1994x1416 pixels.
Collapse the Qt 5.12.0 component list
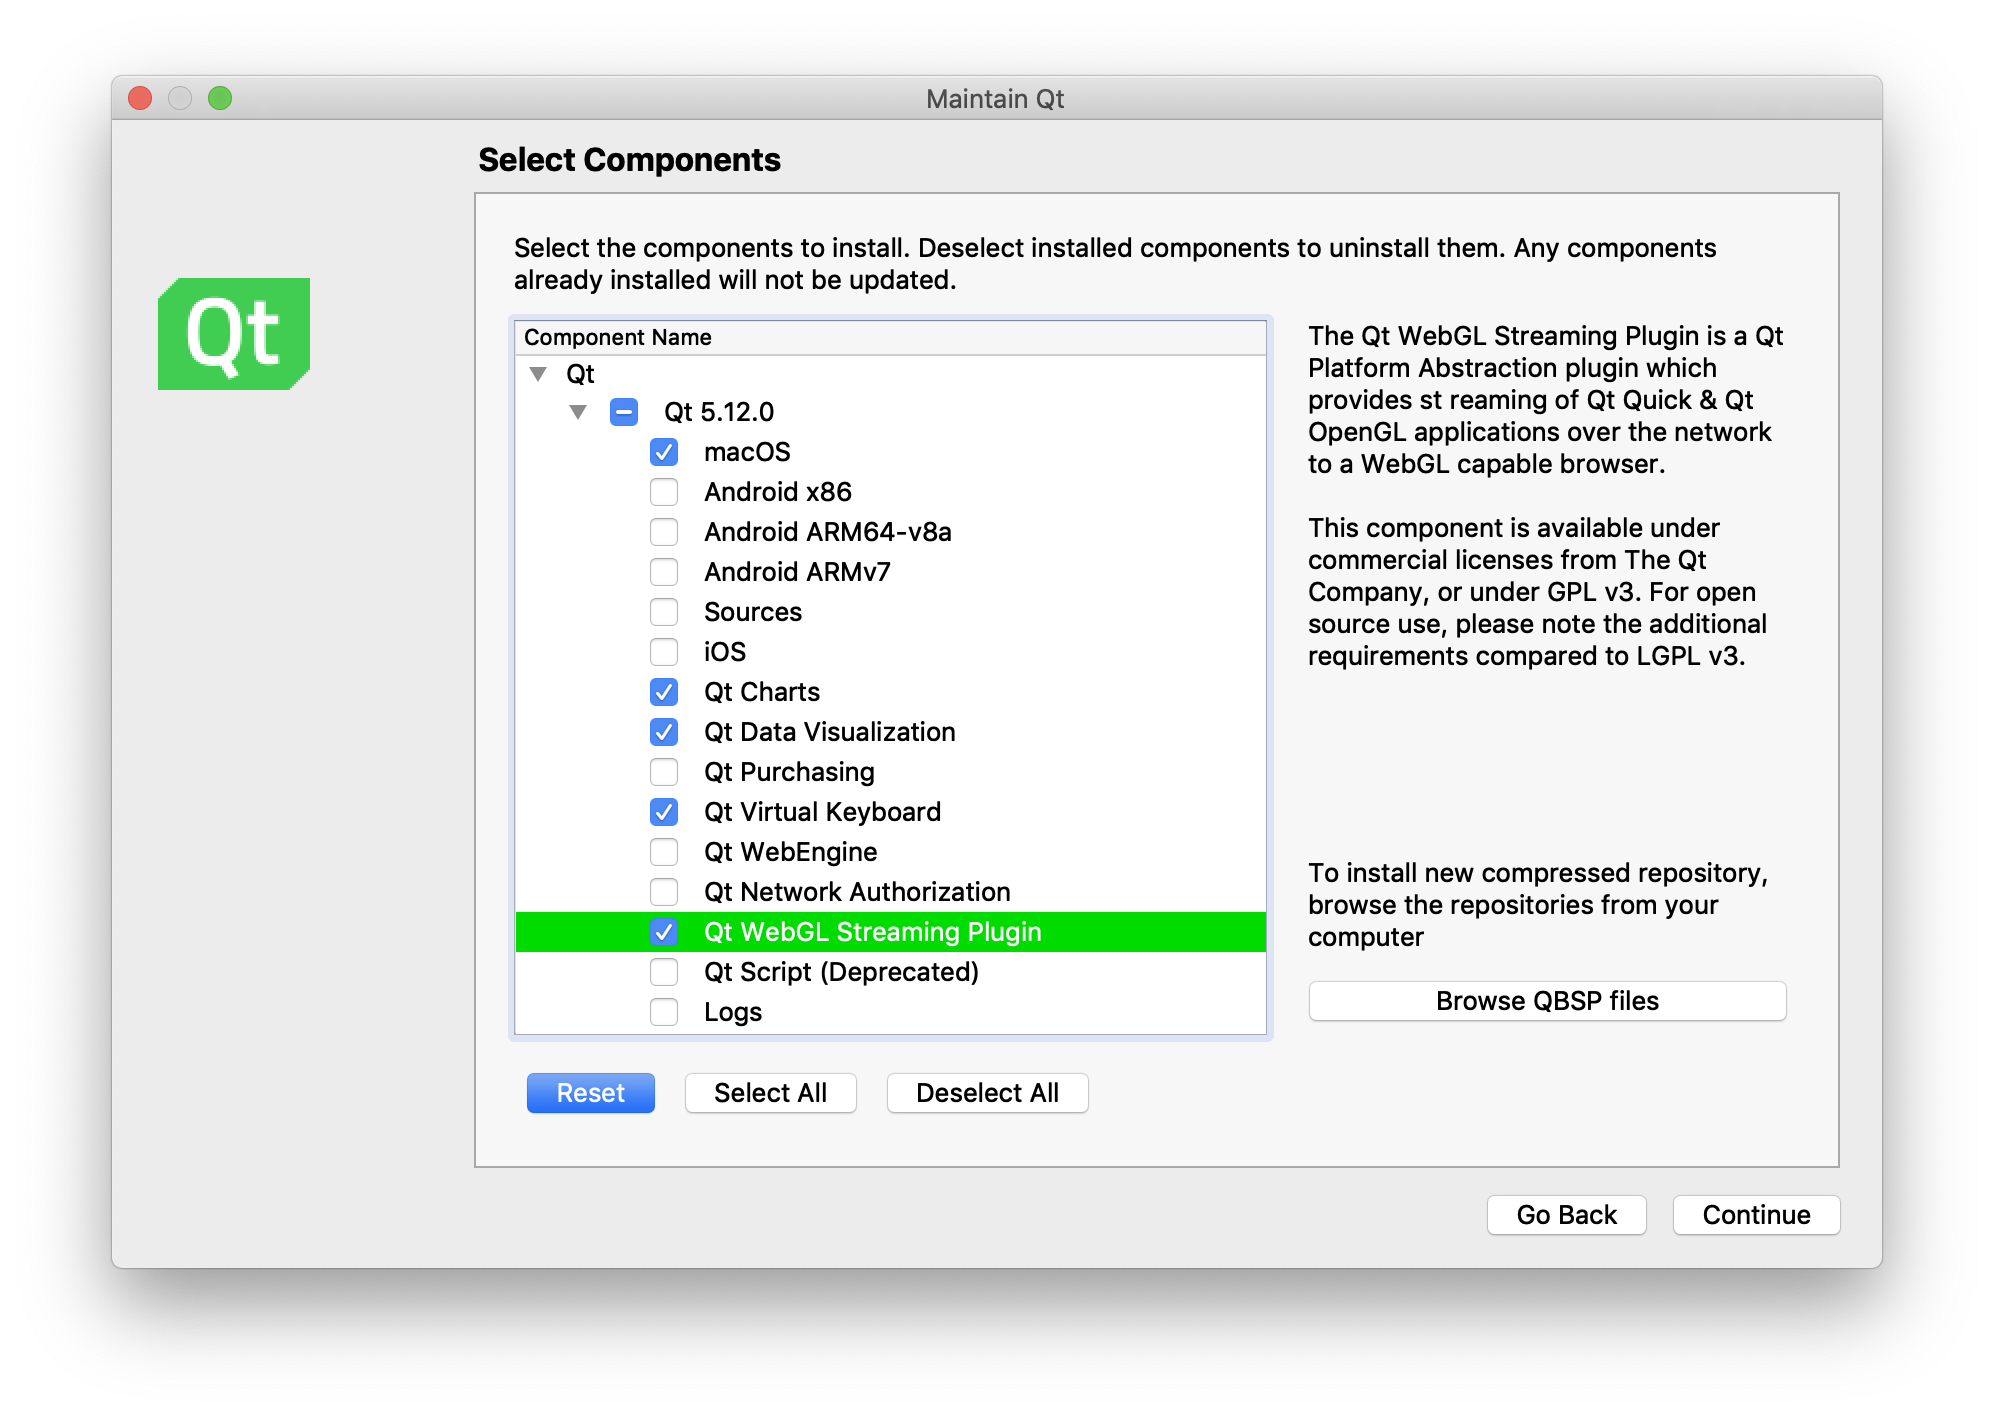[x=578, y=411]
